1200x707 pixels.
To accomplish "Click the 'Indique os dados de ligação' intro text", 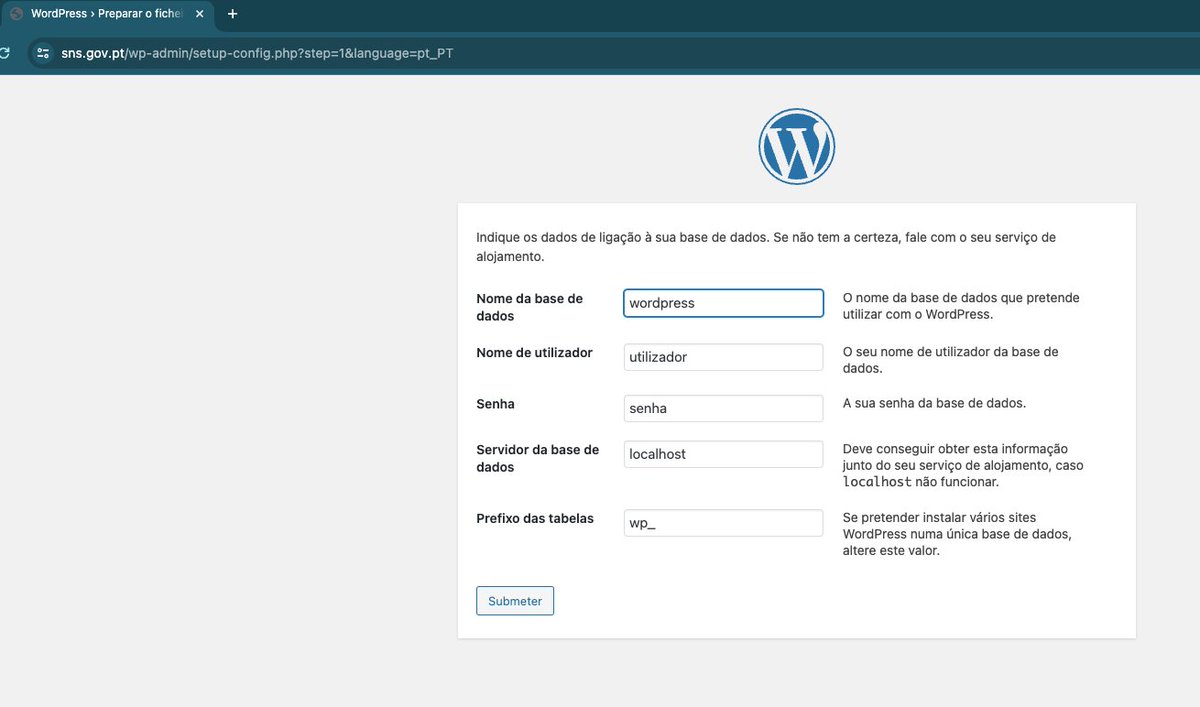I will click(766, 246).
